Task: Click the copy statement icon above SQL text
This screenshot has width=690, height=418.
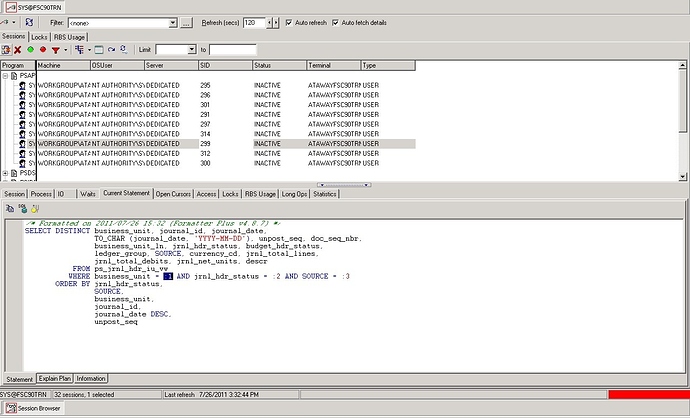Action: (x=10, y=209)
